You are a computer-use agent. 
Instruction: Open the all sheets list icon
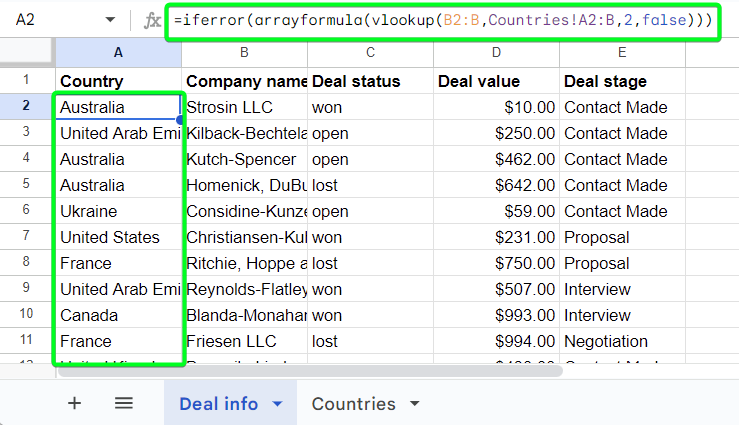(123, 403)
